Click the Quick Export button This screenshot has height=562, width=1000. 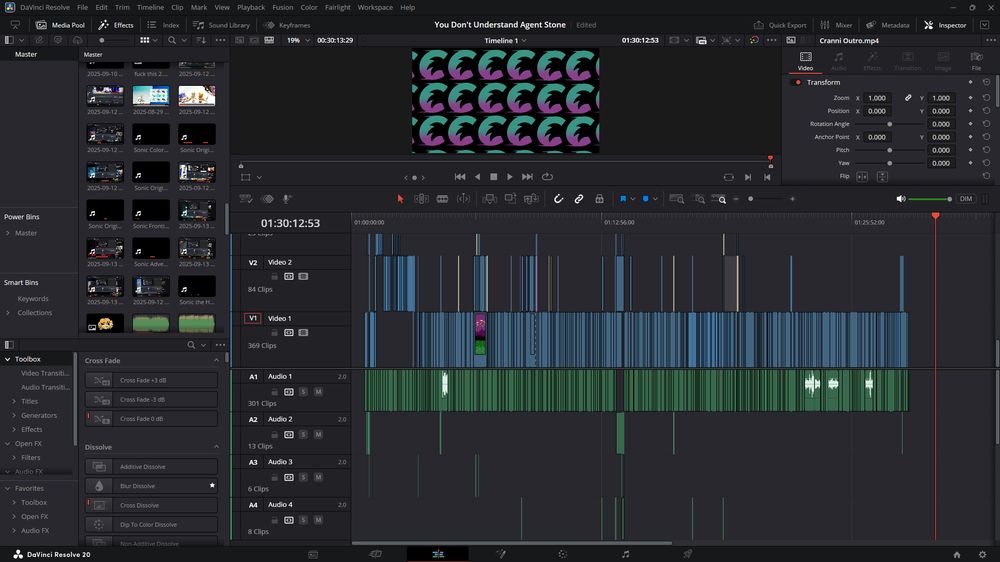click(x=781, y=25)
